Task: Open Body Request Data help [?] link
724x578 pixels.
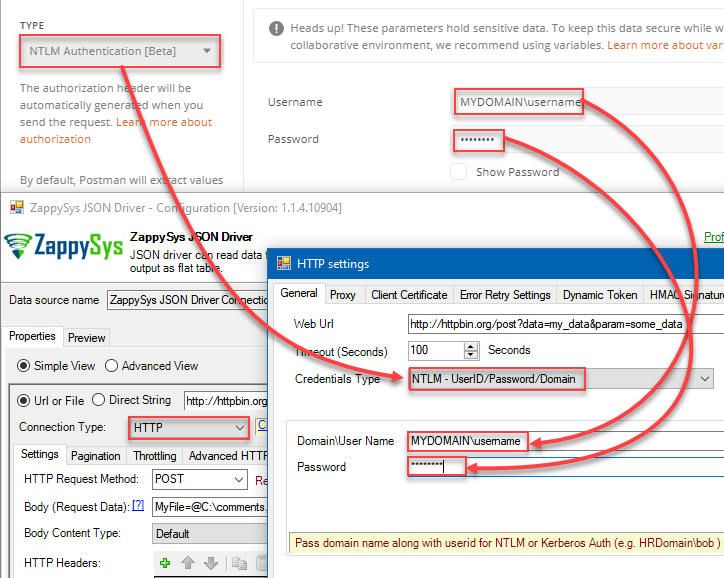Action: [138, 507]
